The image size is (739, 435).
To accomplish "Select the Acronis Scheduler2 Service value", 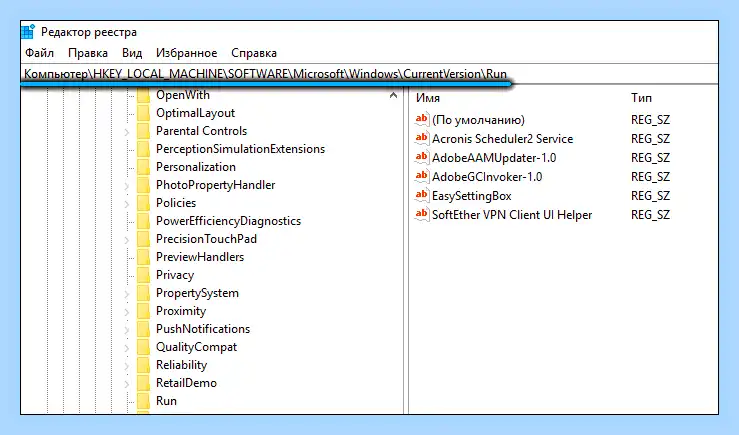I will pyautogui.click(x=502, y=139).
